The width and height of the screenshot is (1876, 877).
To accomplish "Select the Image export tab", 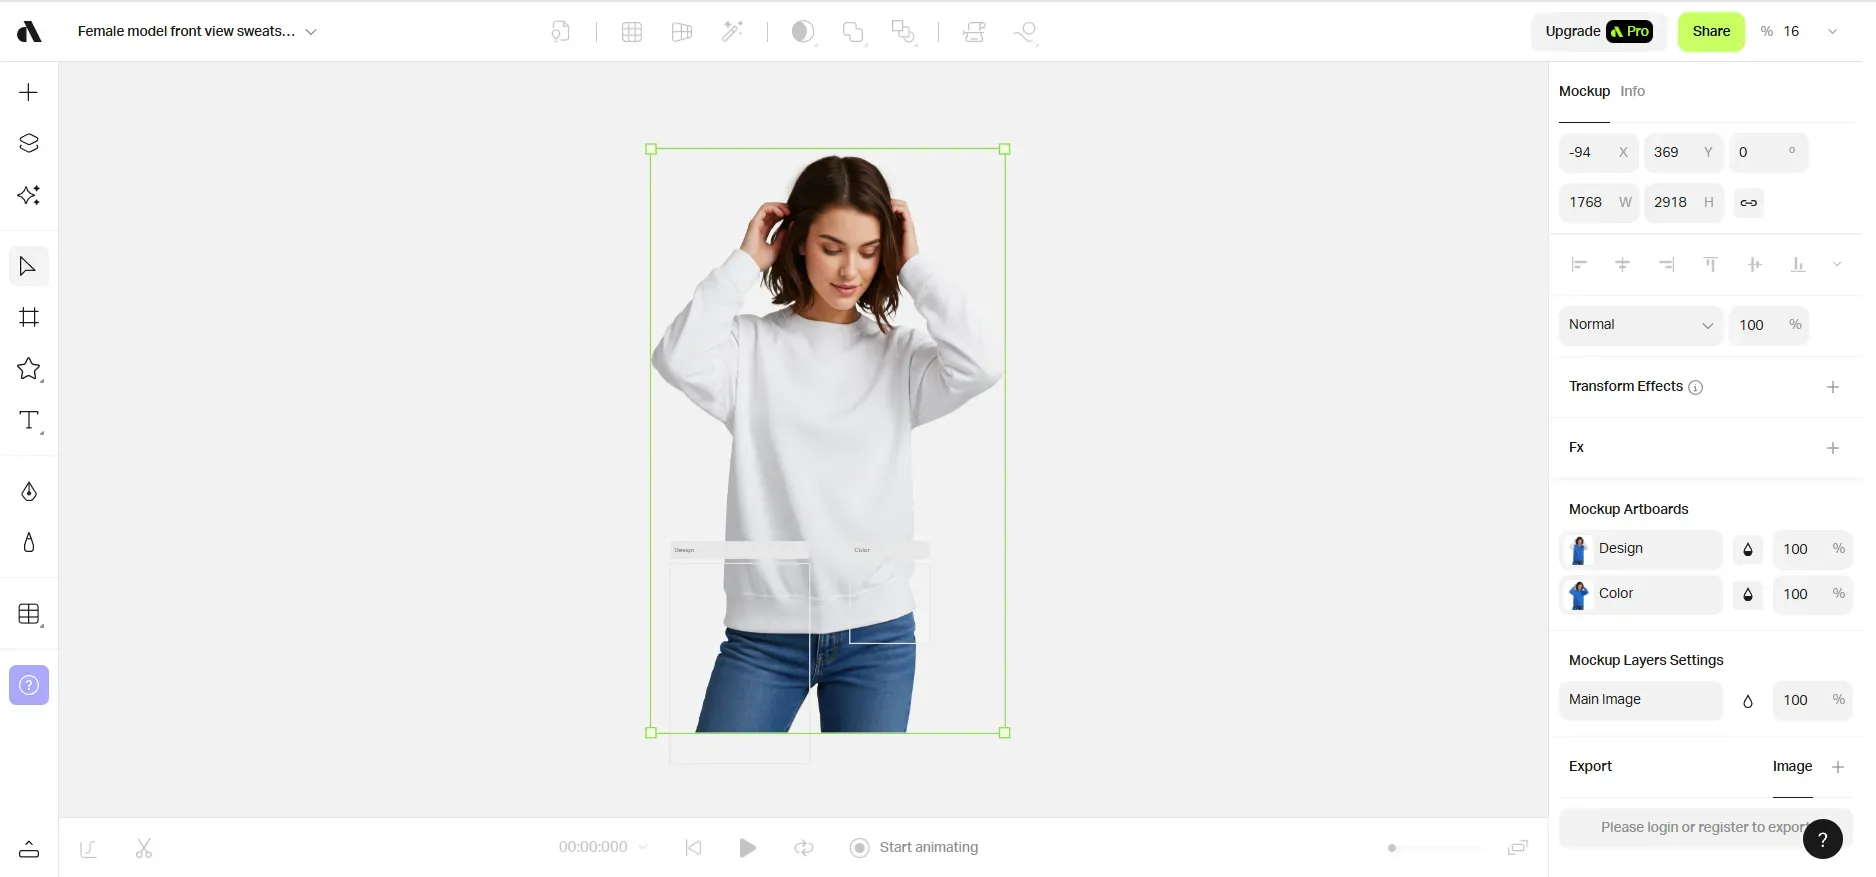I will pyautogui.click(x=1792, y=766).
